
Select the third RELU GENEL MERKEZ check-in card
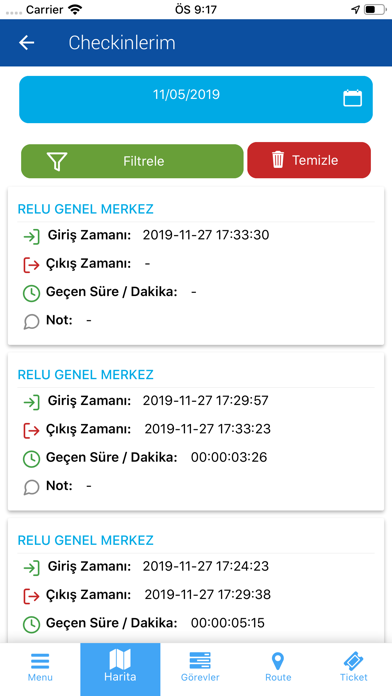click(196, 581)
